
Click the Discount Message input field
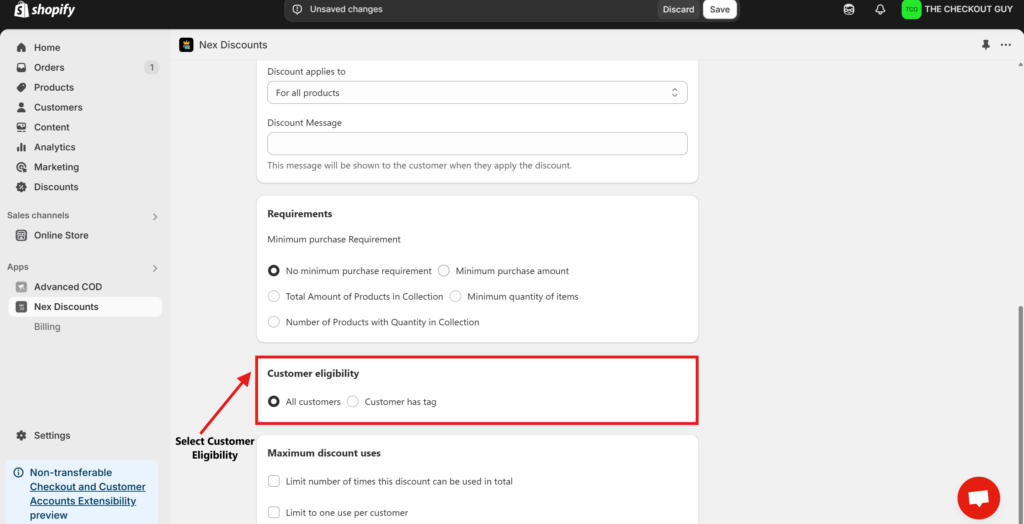tap(477, 144)
